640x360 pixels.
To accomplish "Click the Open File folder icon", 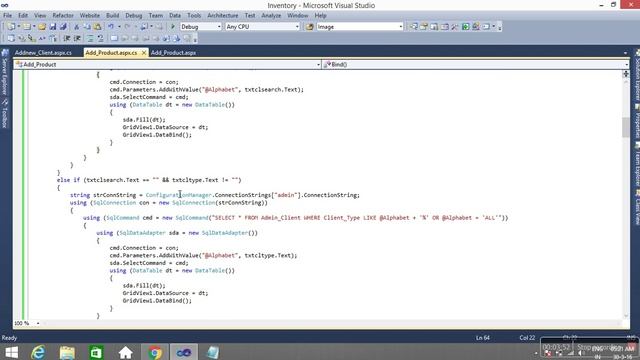I will (x=42, y=27).
